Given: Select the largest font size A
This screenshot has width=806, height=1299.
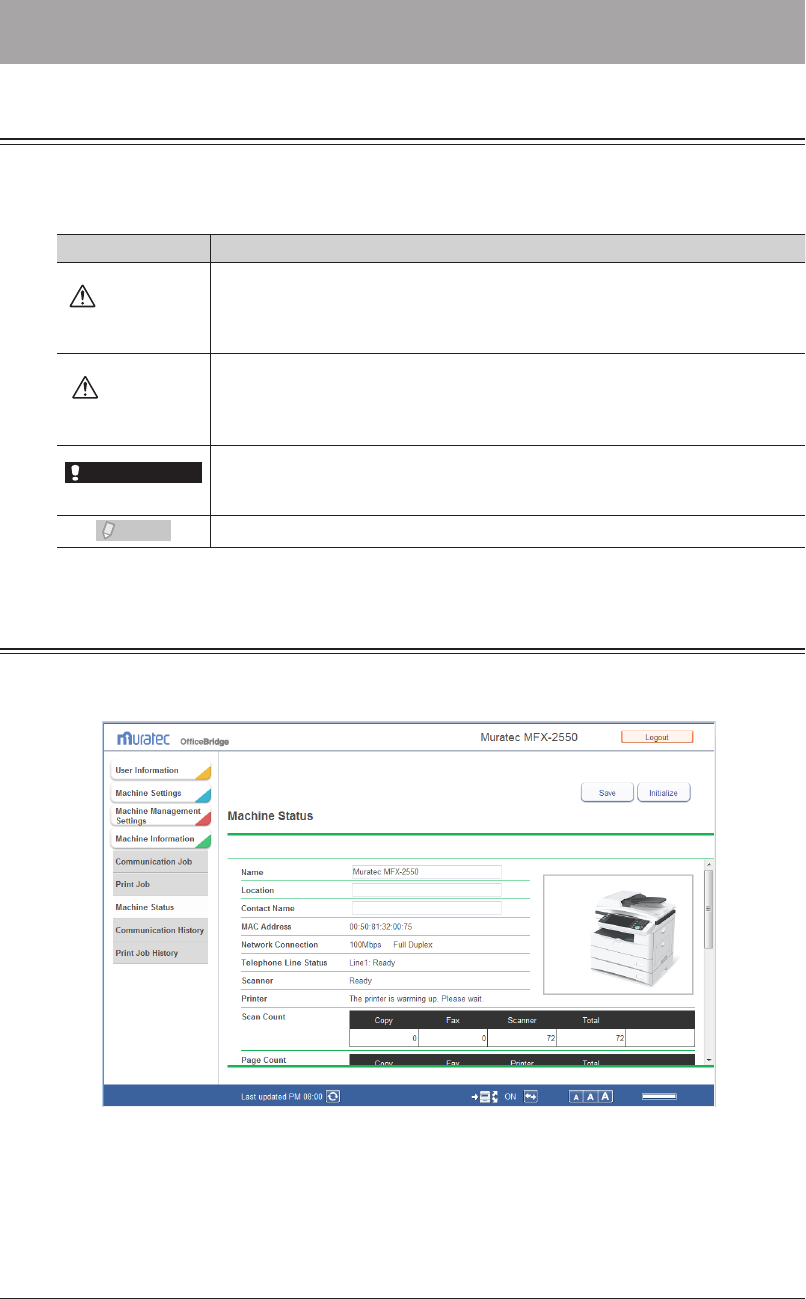Looking at the screenshot, I should [605, 1096].
